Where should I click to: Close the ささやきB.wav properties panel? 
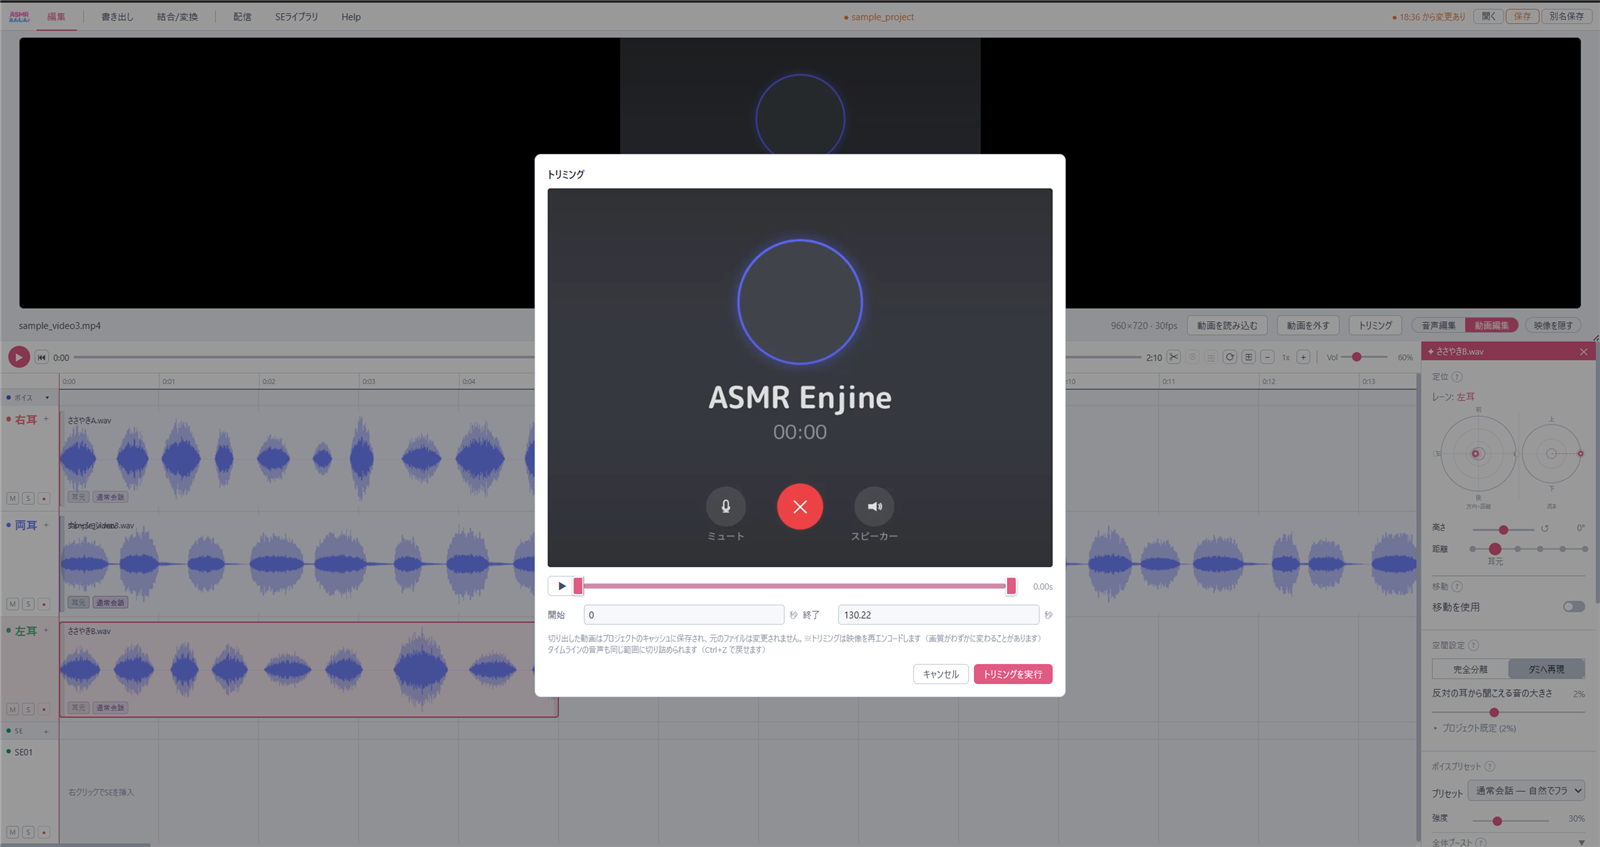click(x=1583, y=352)
